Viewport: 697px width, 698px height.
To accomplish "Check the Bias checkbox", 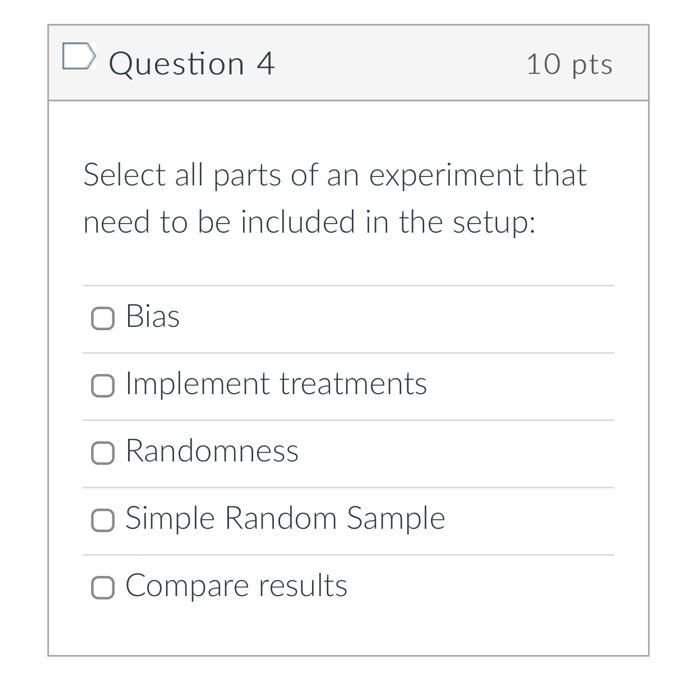I will click(102, 318).
